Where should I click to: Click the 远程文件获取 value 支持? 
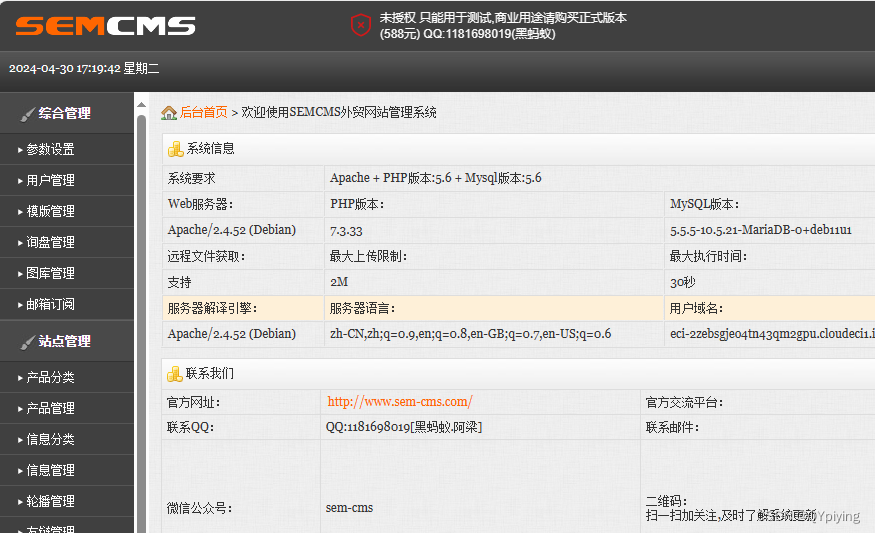[179, 282]
